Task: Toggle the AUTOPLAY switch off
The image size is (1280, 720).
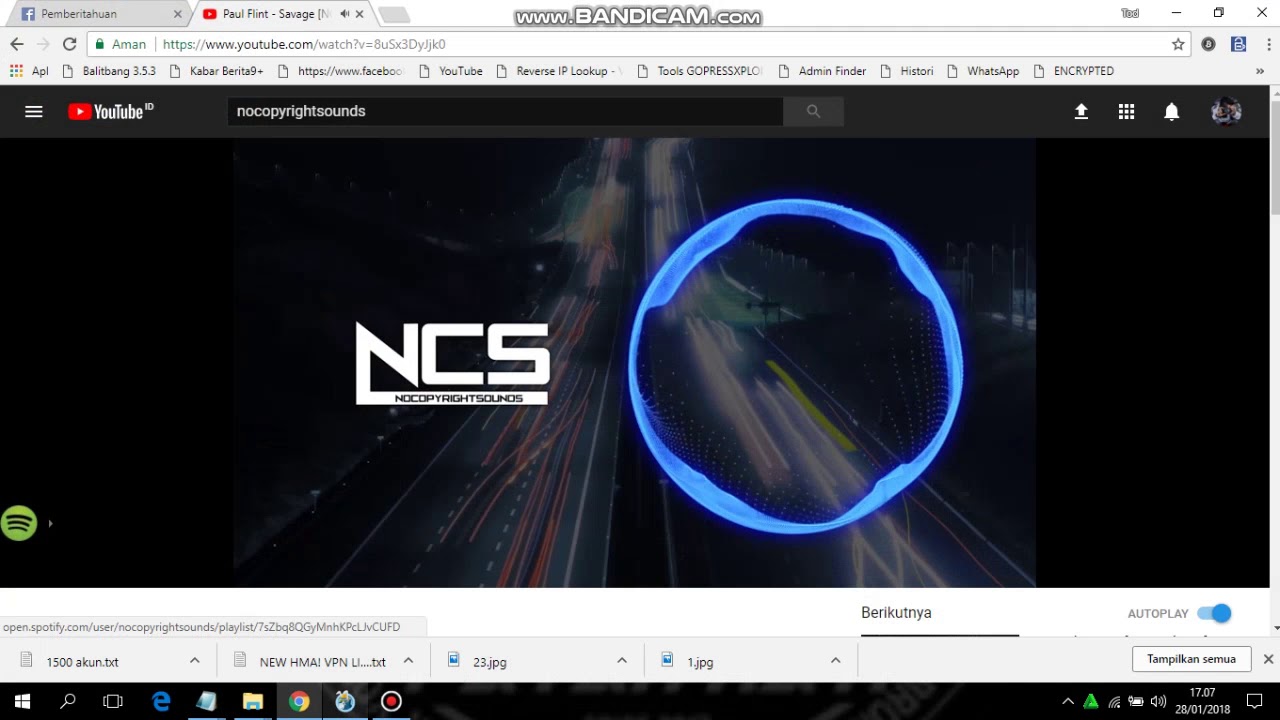Action: 1214,613
